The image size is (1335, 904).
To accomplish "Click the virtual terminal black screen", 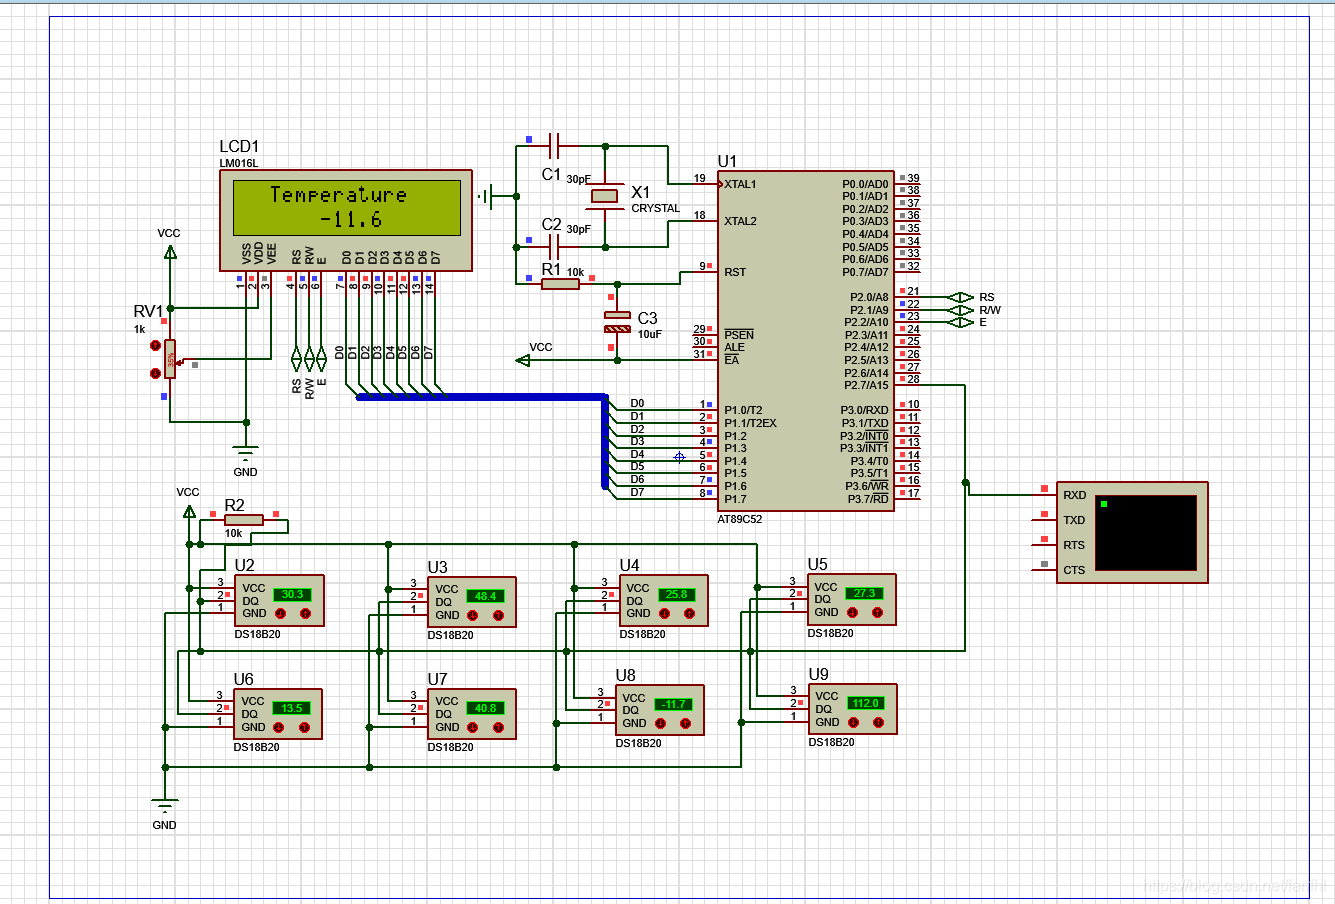I will click(1145, 533).
